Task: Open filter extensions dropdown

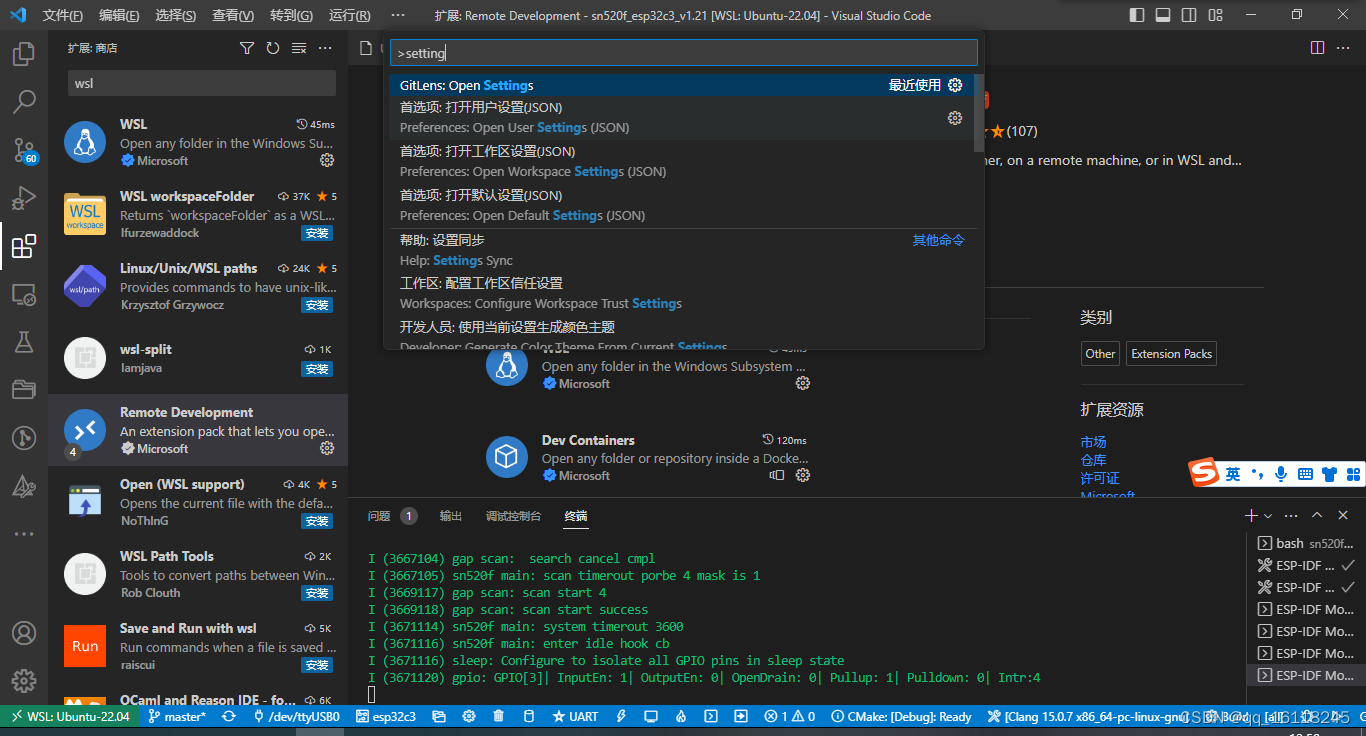Action: 247,48
